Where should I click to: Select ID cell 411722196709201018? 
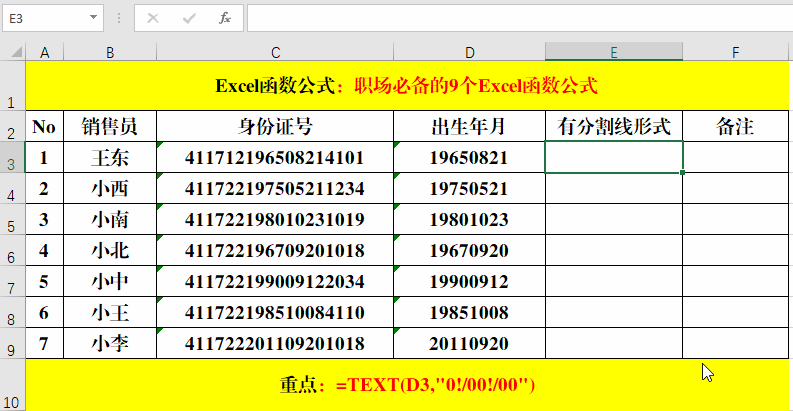click(275, 250)
